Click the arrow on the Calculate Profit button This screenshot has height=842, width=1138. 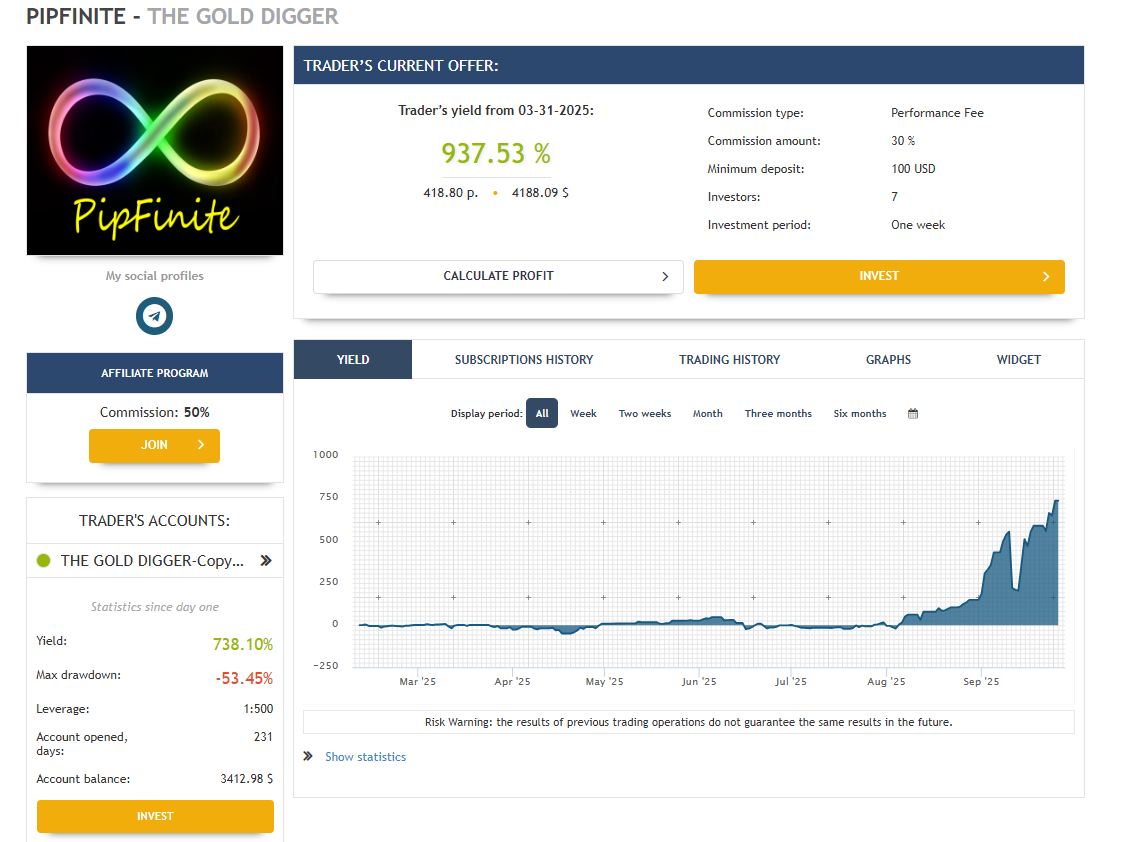[665, 277]
